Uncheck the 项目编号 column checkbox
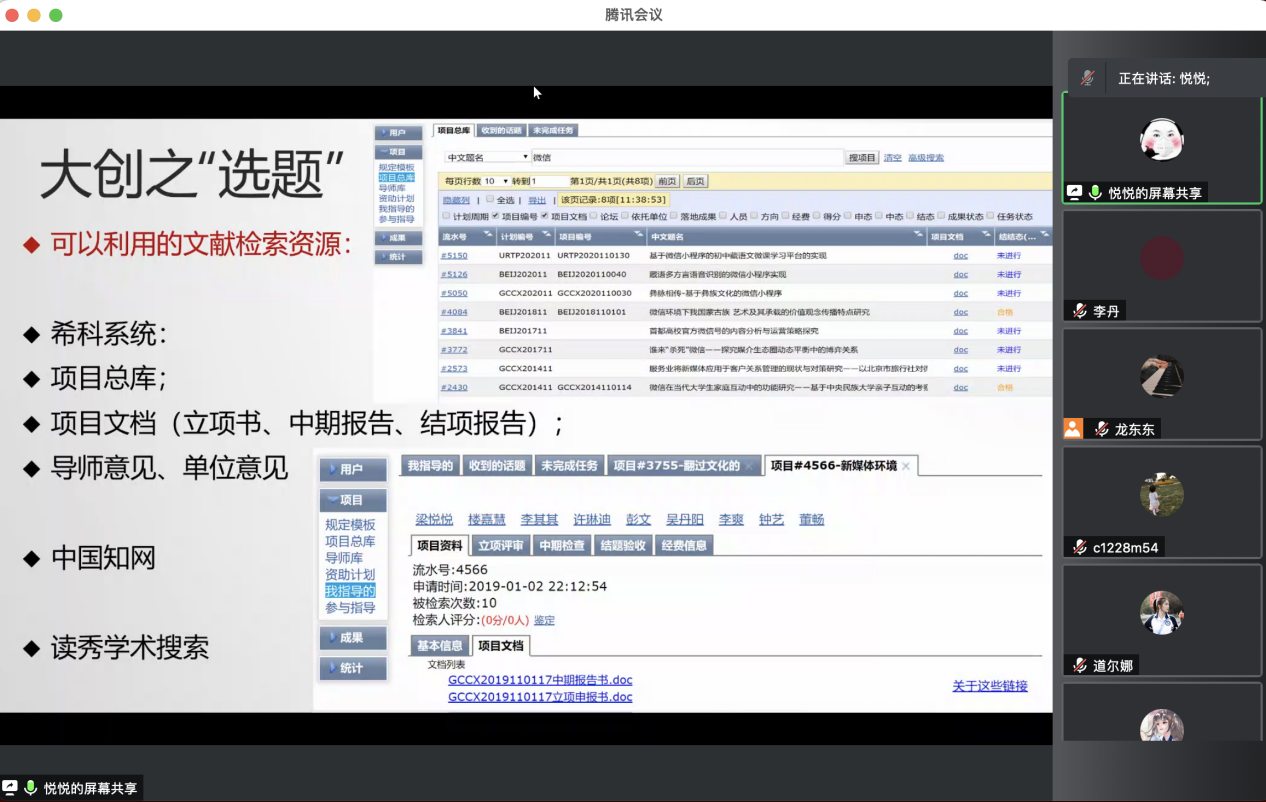The image size is (1266, 802). (x=495, y=216)
